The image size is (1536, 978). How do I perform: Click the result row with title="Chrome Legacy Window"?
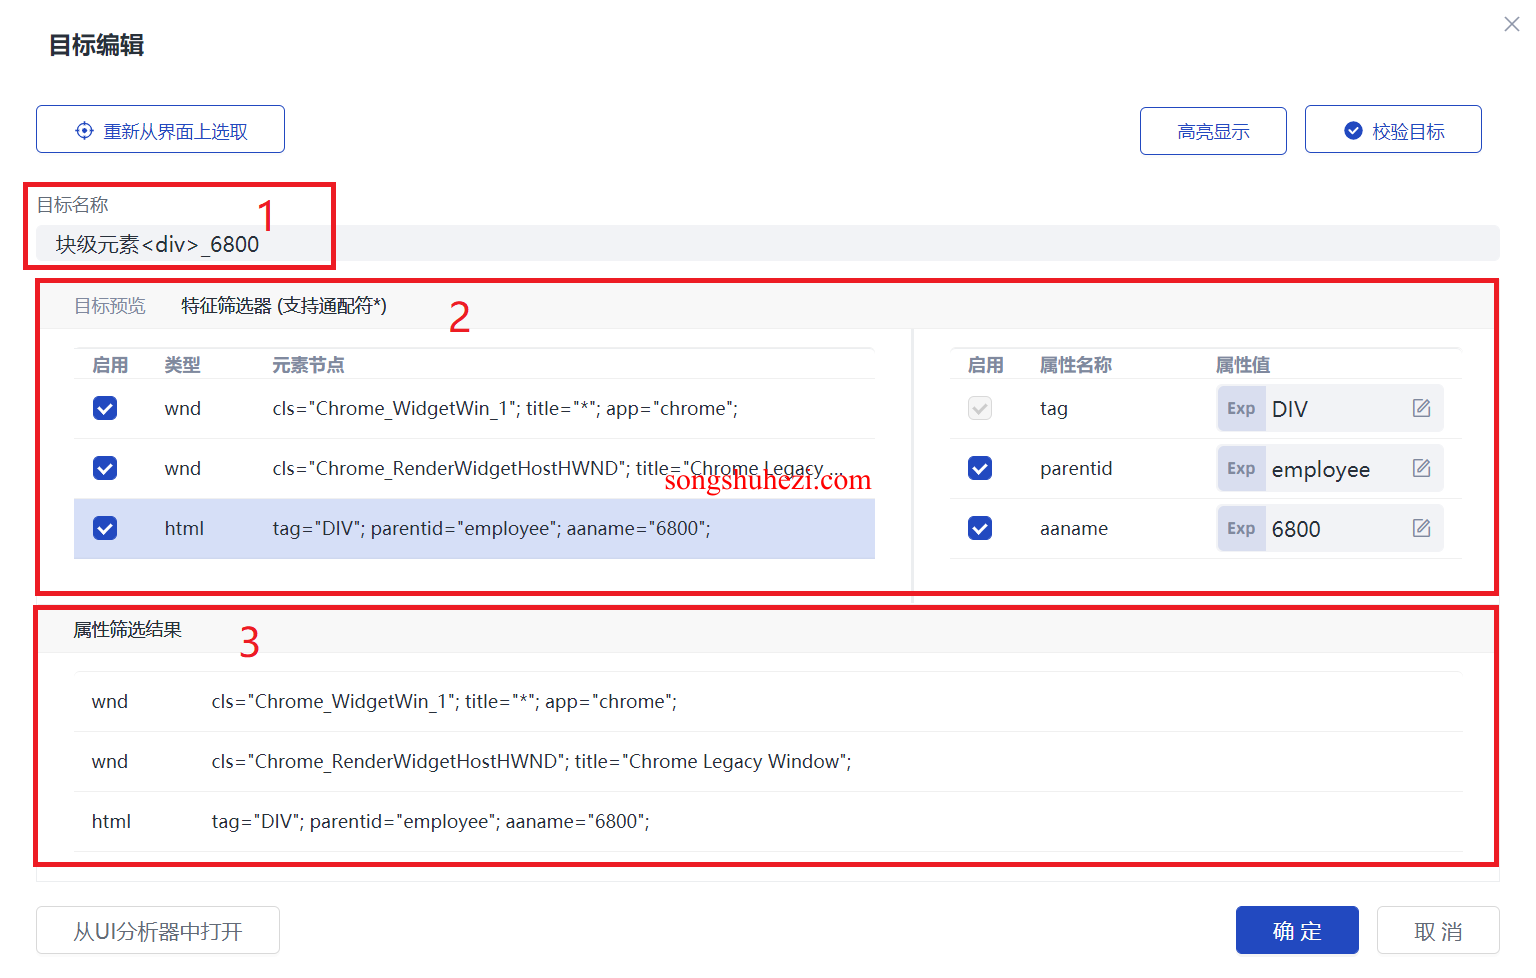tap(768, 761)
